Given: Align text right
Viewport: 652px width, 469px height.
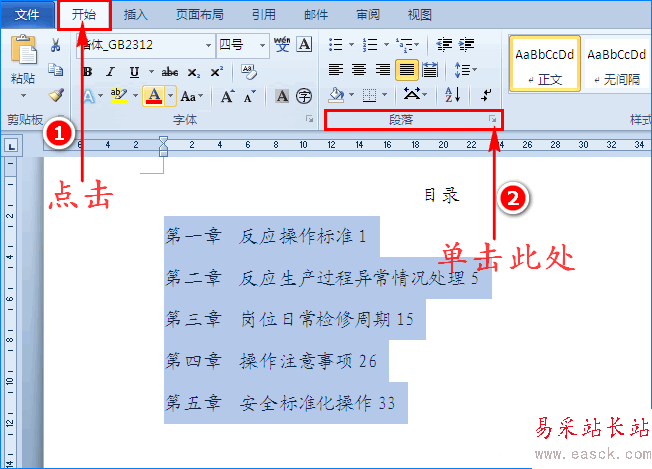Looking at the screenshot, I should [383, 69].
